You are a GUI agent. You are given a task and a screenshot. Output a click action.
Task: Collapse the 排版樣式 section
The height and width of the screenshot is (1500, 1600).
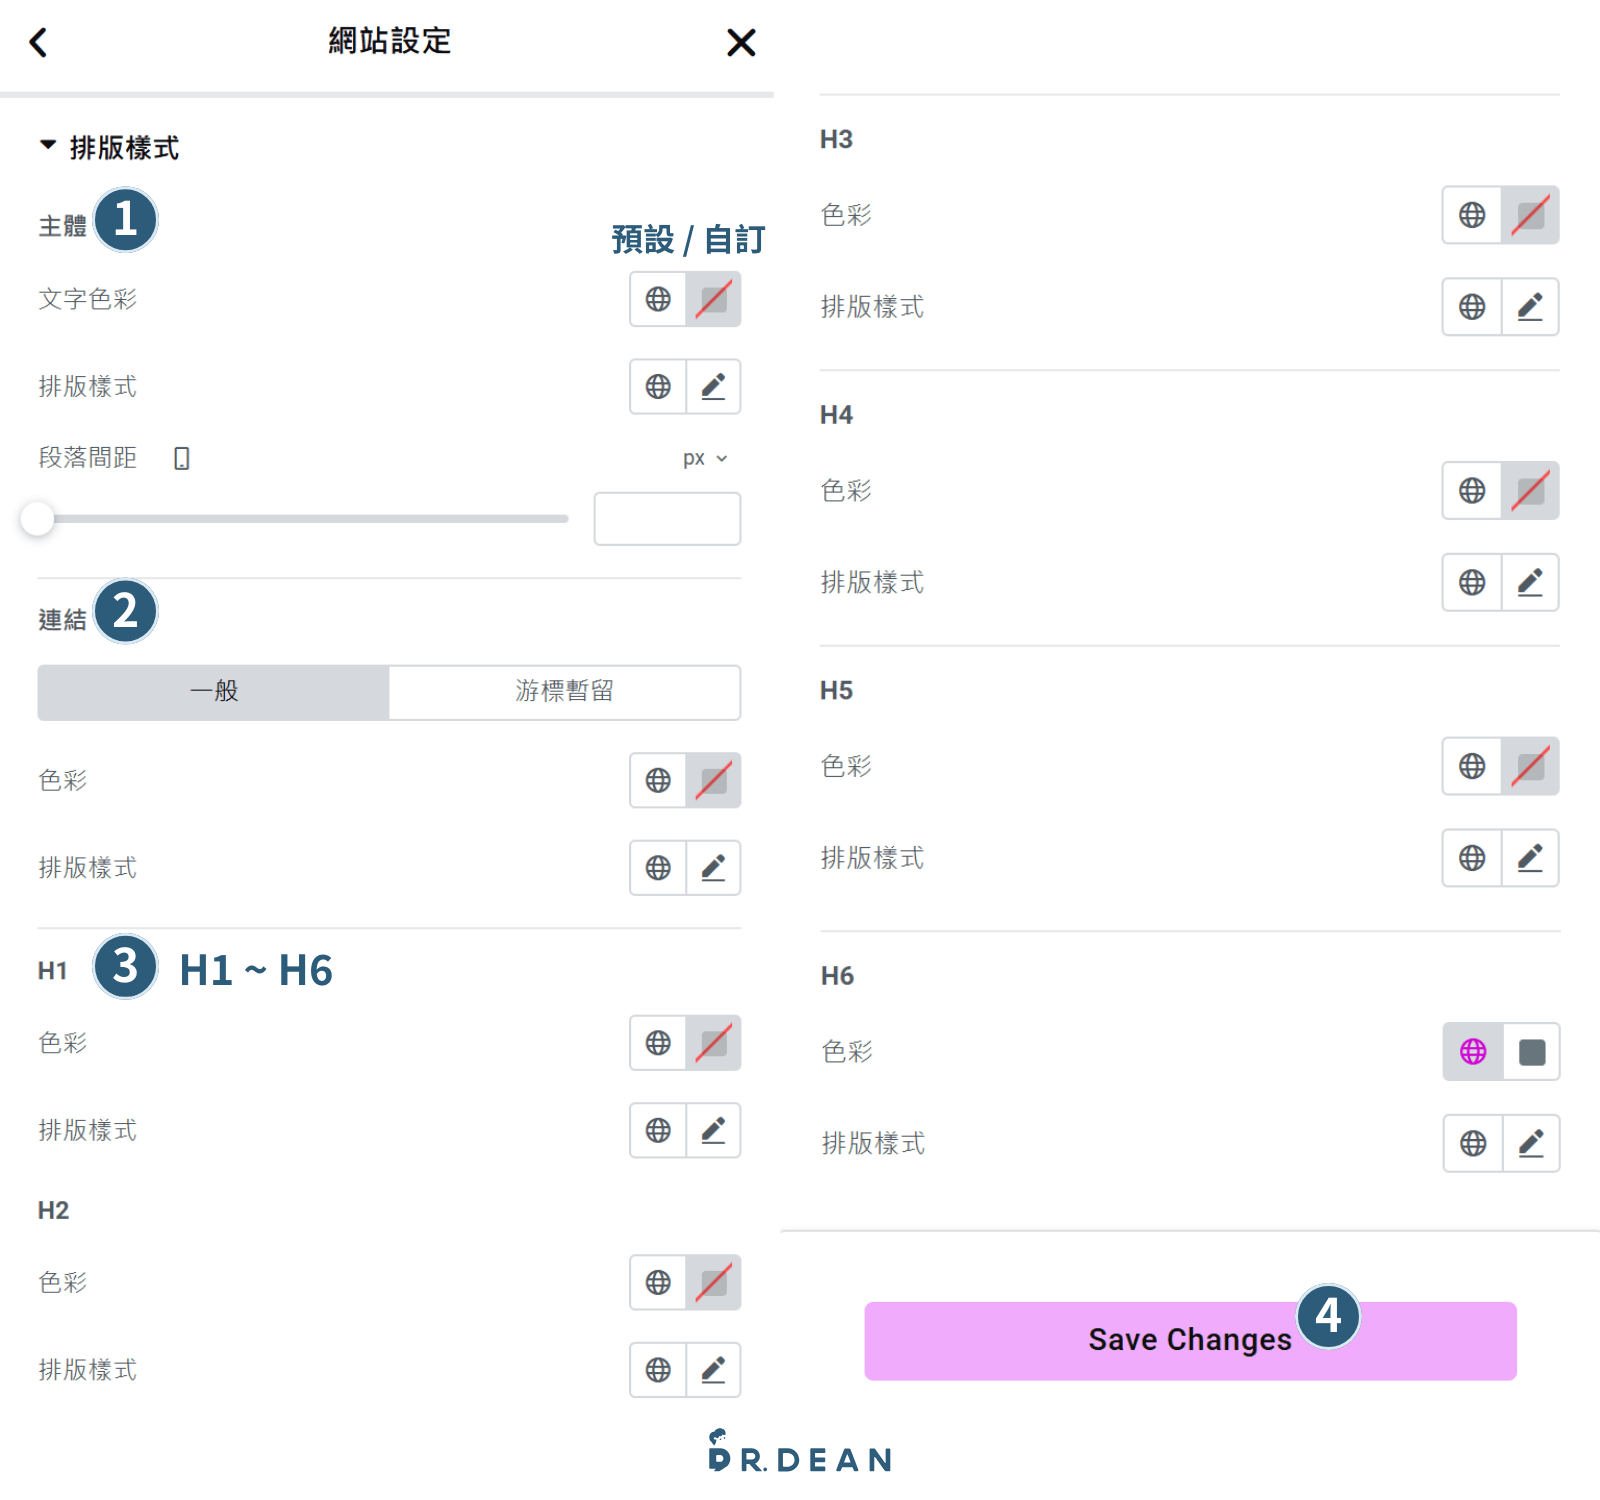[x=46, y=145]
